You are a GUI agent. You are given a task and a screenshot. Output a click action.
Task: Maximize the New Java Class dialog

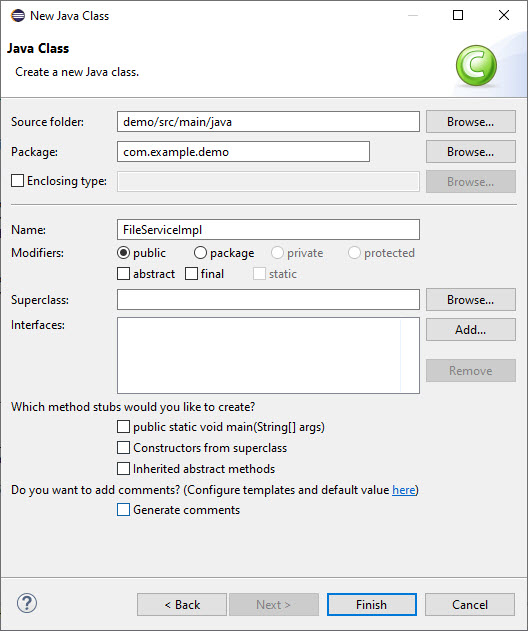pyautogui.click(x=458, y=15)
